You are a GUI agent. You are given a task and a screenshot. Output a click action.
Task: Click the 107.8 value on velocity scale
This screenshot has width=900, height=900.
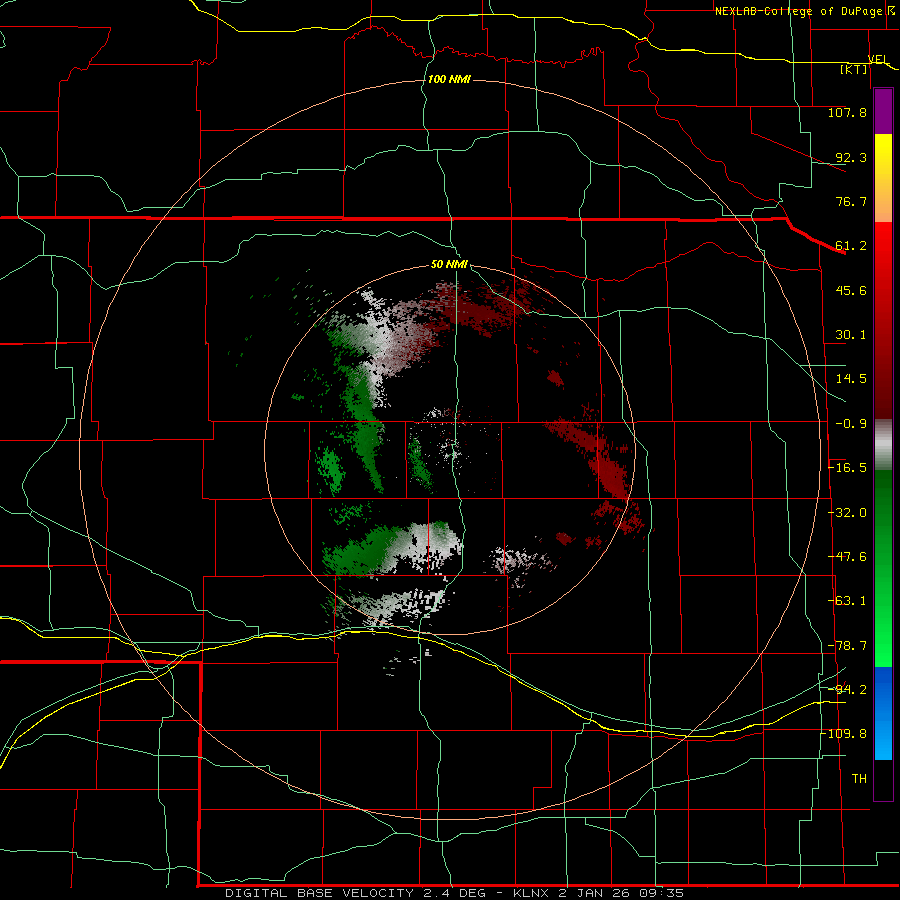click(x=847, y=112)
